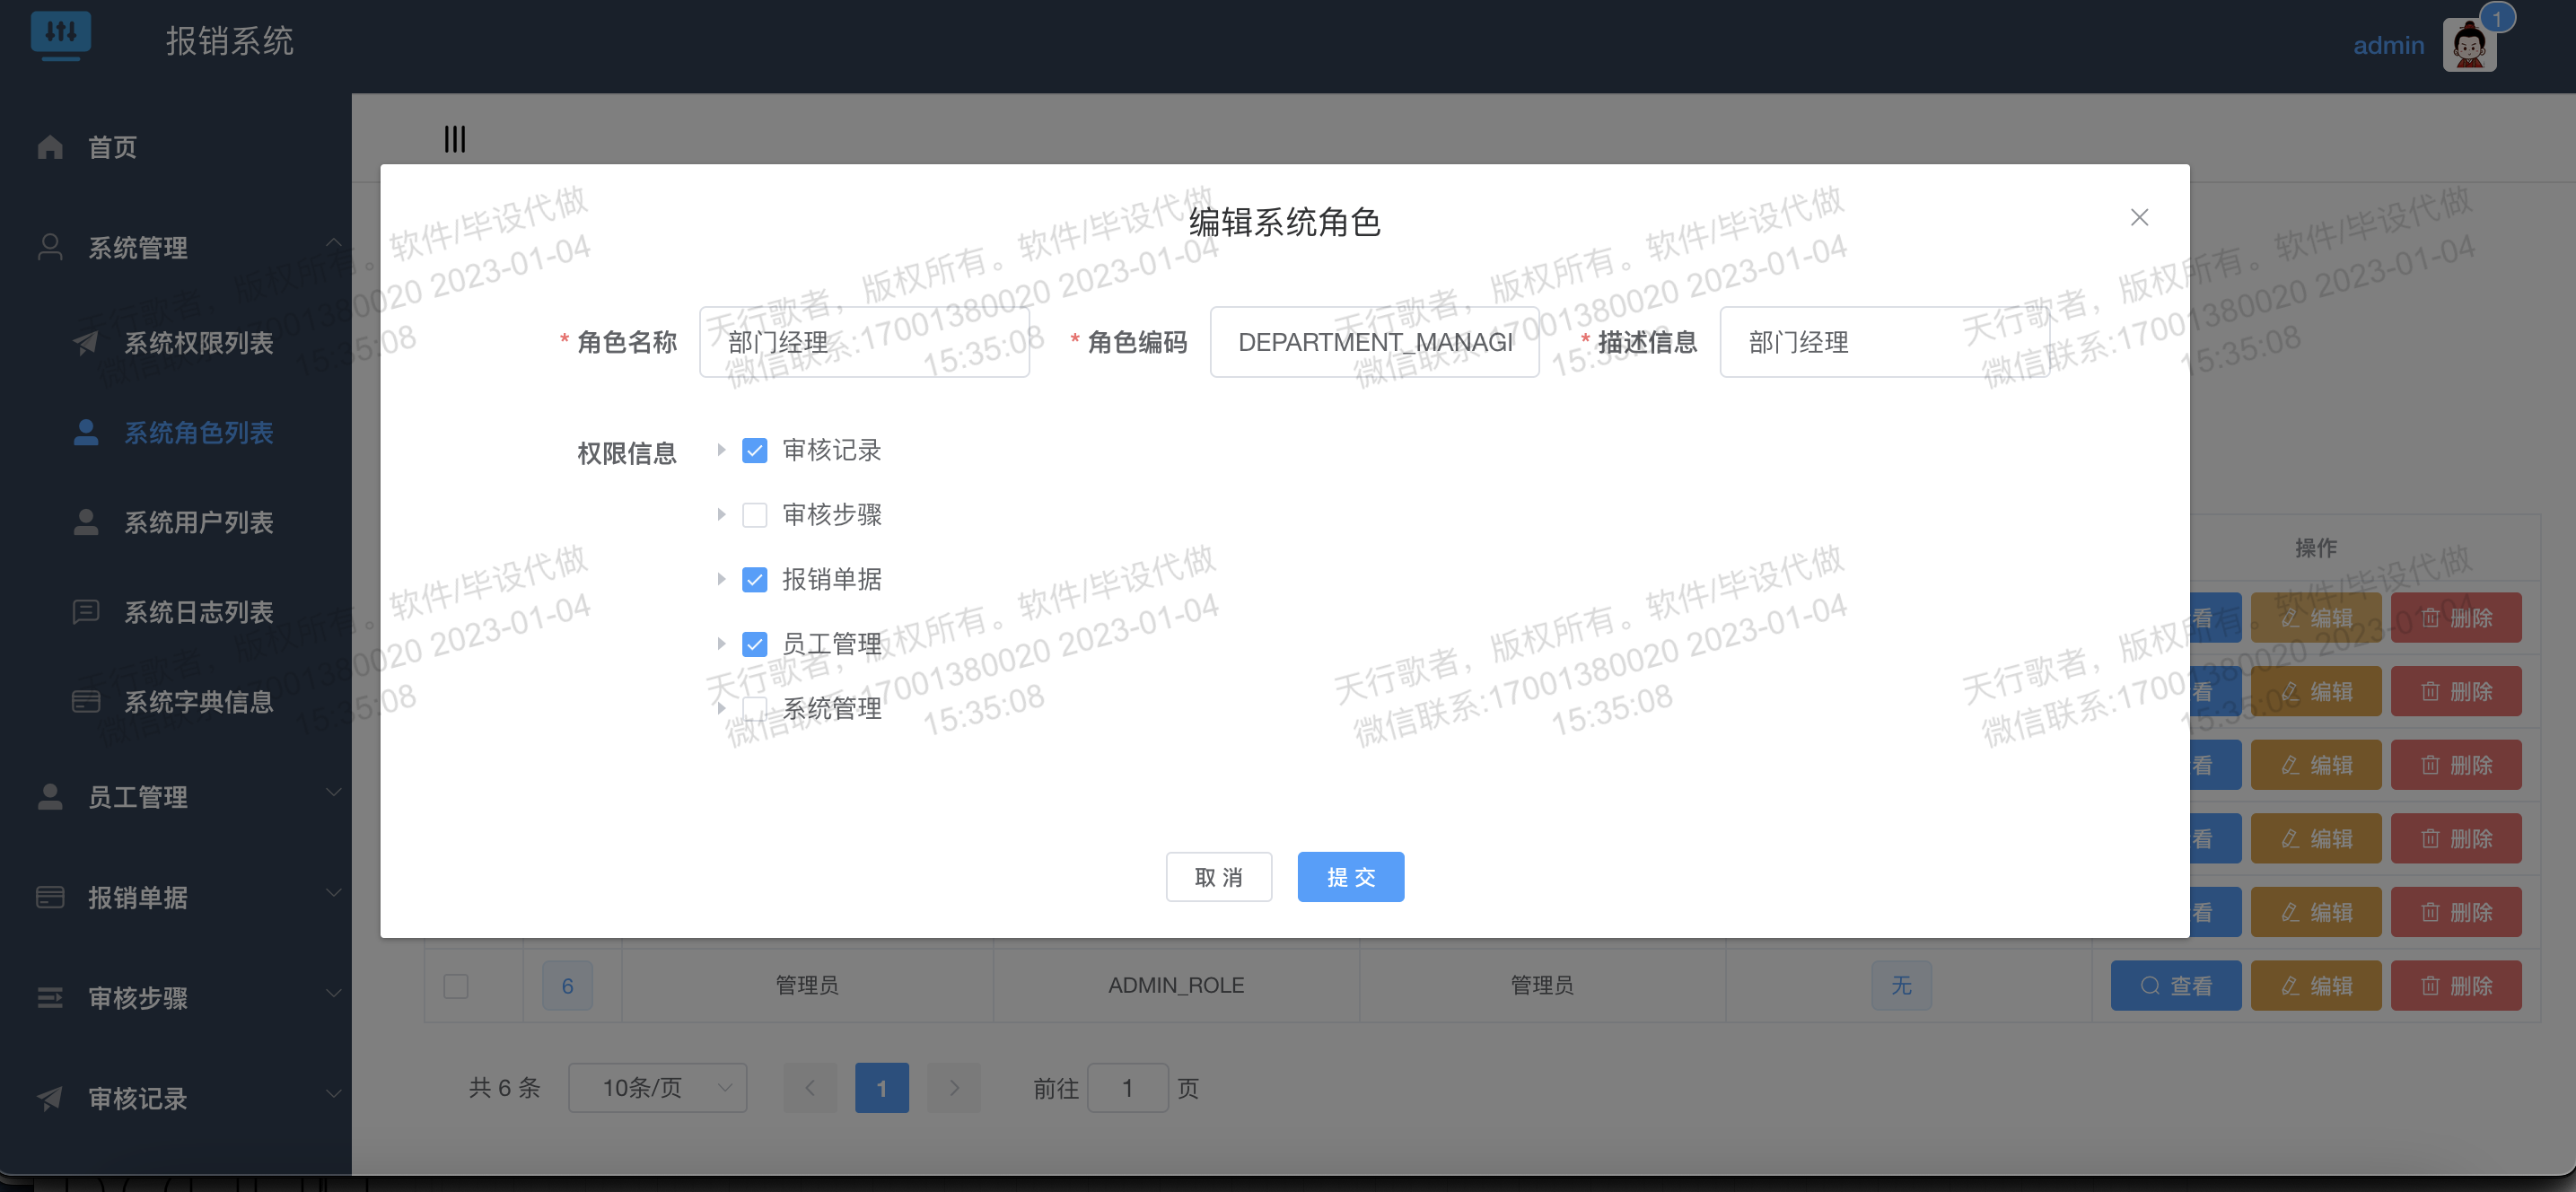Click the admin user avatar
2576x1192 pixels.
(2468, 46)
